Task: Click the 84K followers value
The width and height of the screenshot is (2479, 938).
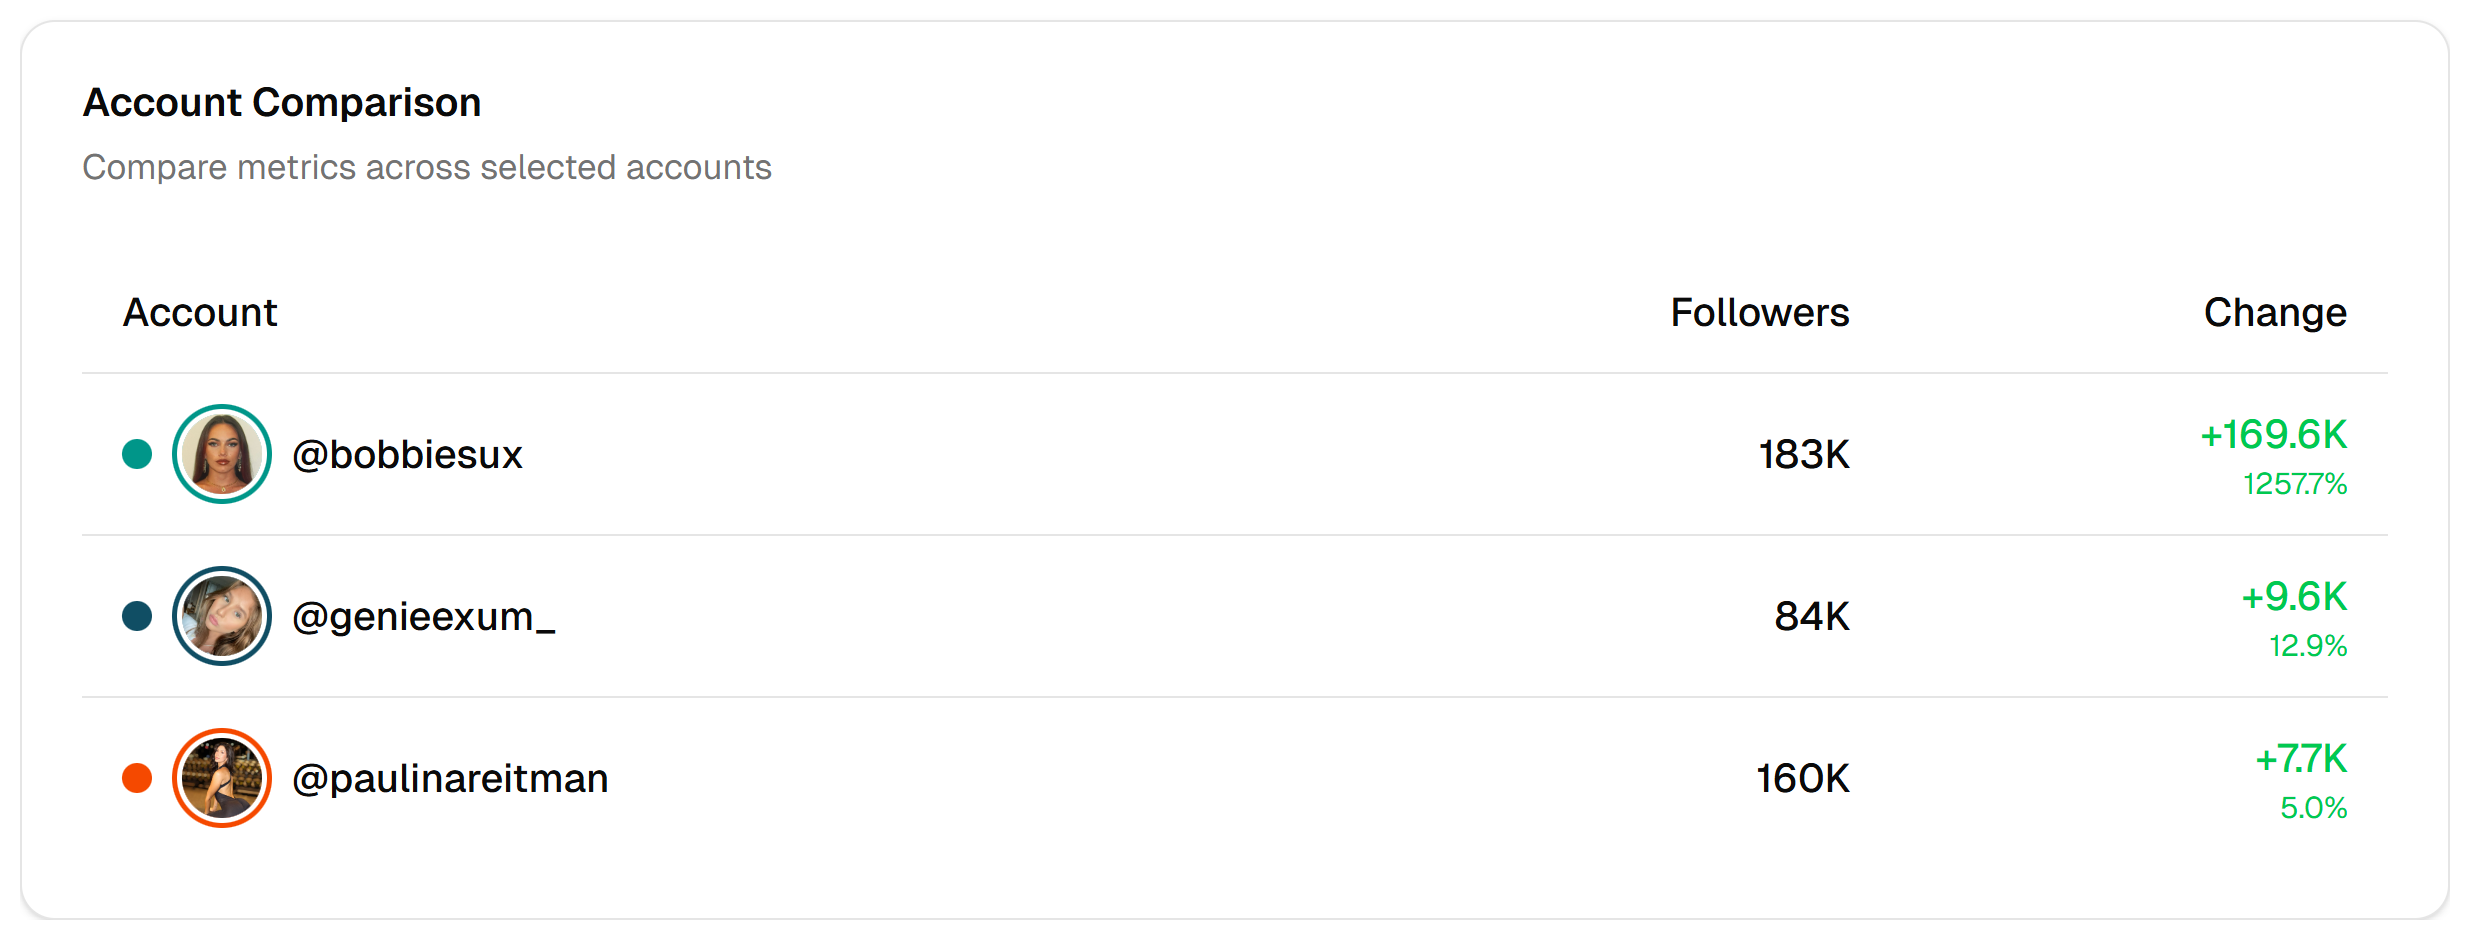Action: pos(1811,617)
